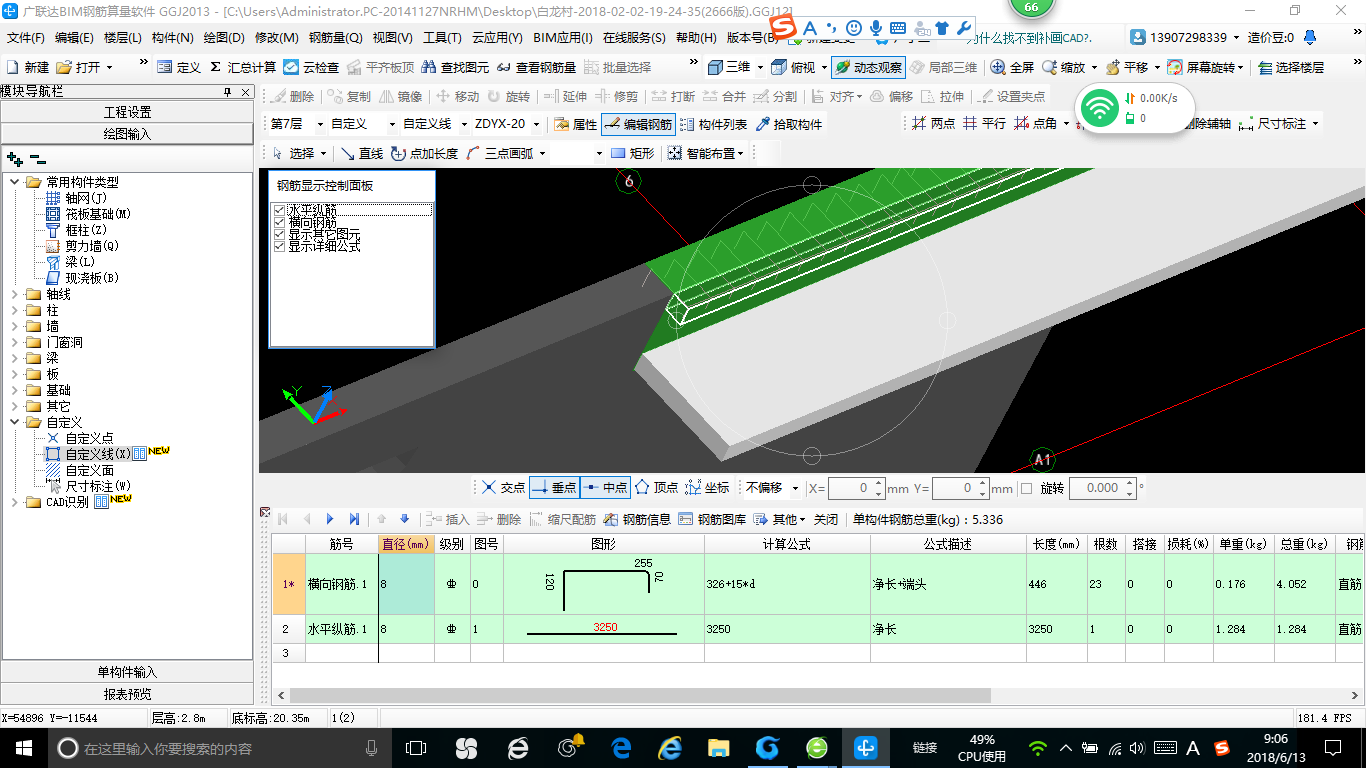Screen dimensions: 1366x768
Task: Open 查看钢筋量 rebar quantity viewer
Action: [x=536, y=67]
